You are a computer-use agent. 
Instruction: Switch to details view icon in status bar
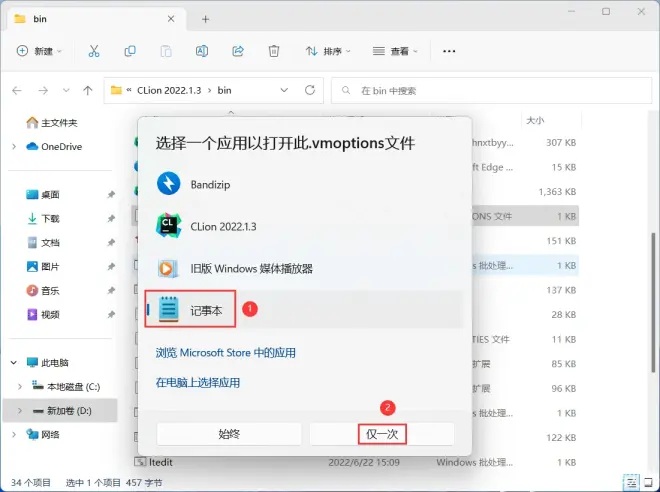click(x=631, y=483)
